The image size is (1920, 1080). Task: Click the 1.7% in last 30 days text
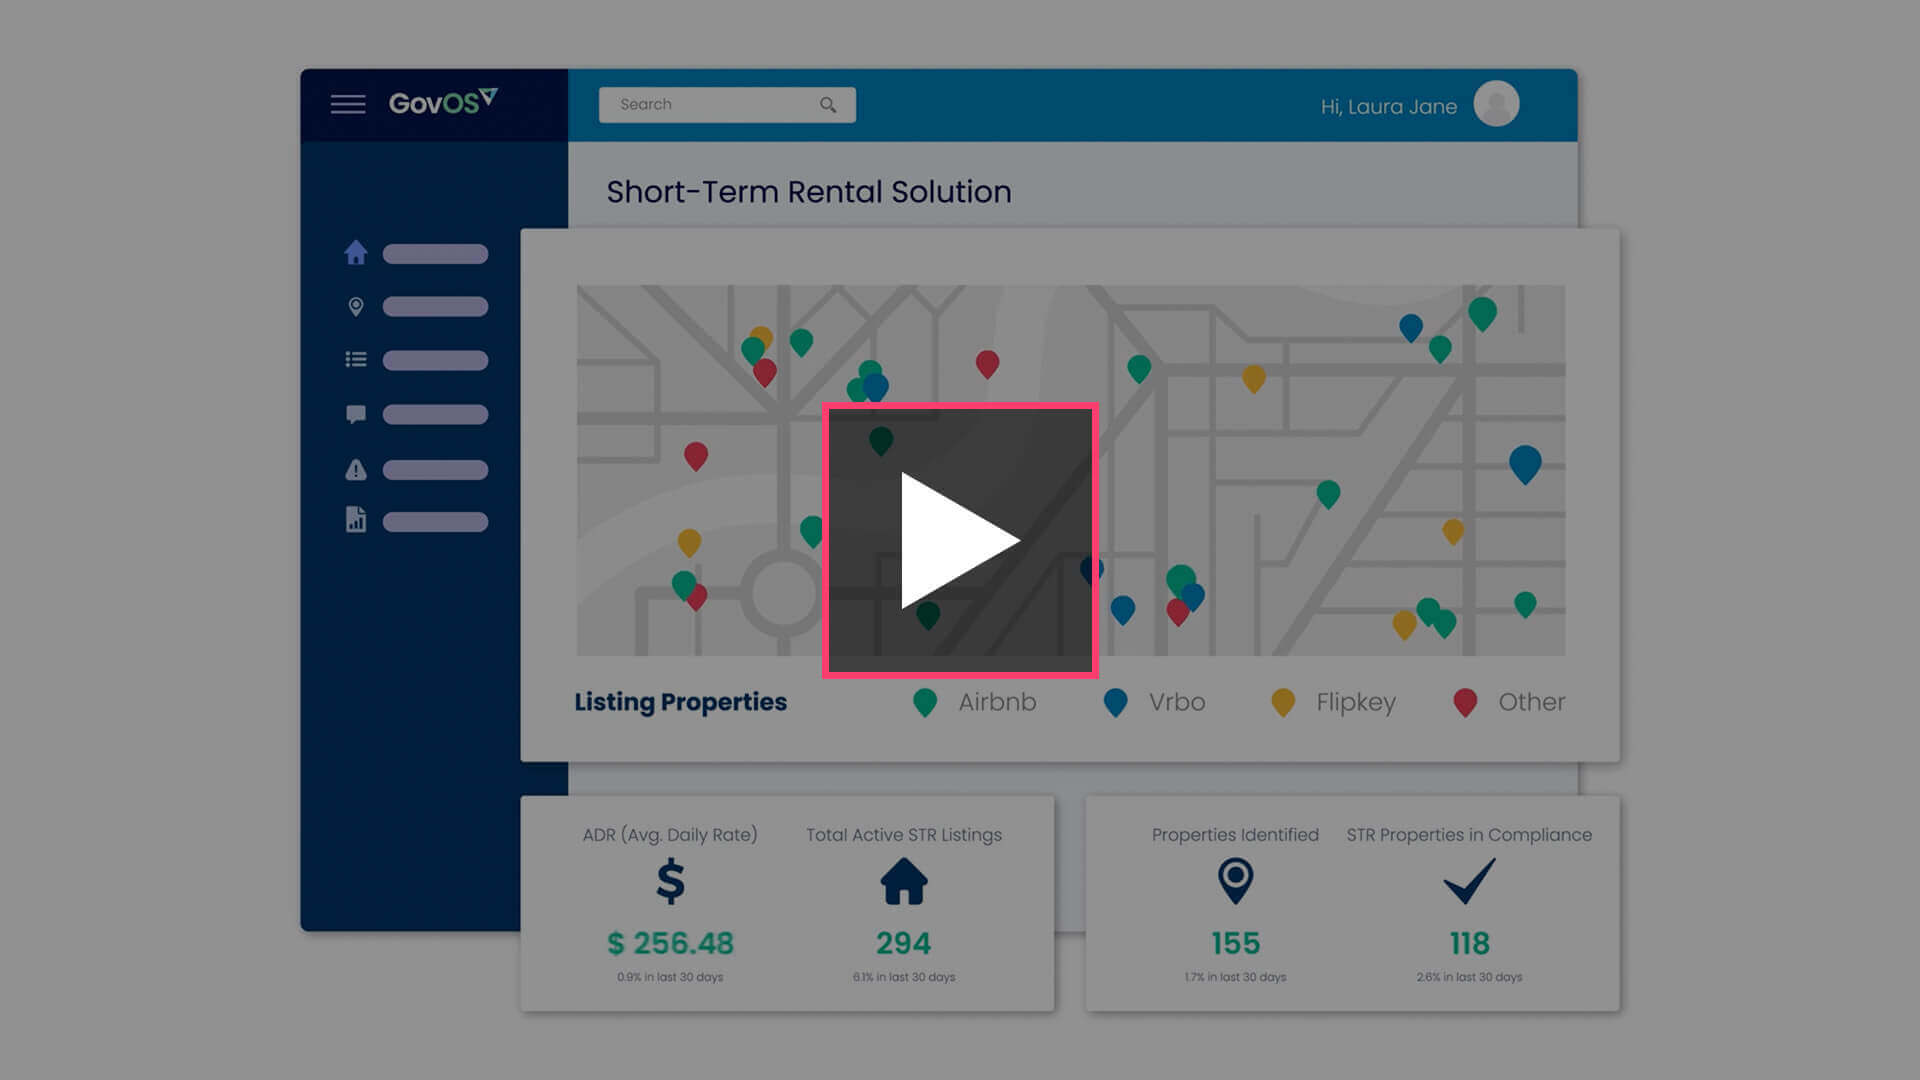[x=1236, y=977]
